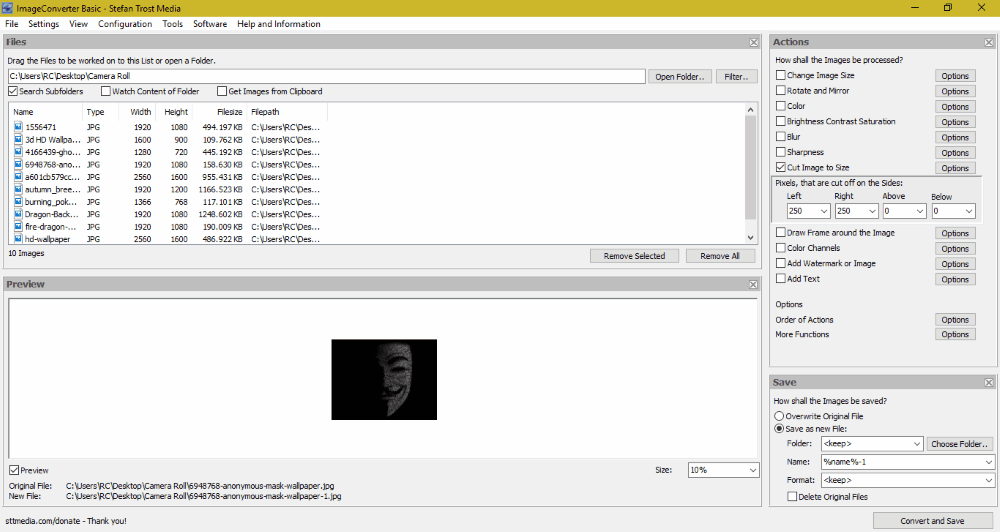
Task: Click the folder path input field
Action: tap(327, 76)
